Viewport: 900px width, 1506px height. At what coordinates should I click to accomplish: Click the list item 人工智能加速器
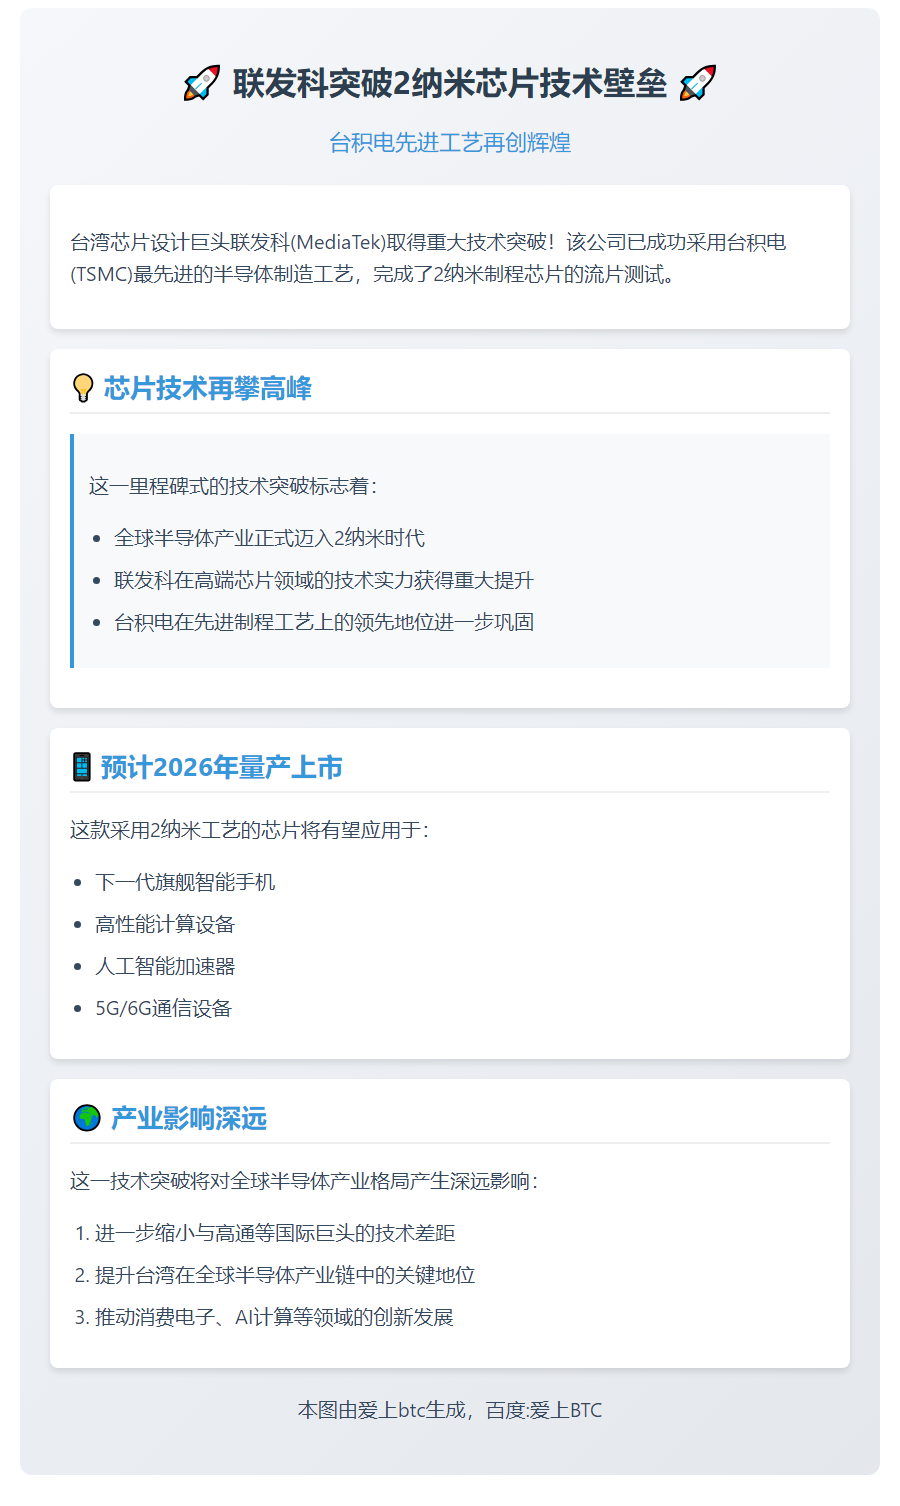click(x=165, y=966)
